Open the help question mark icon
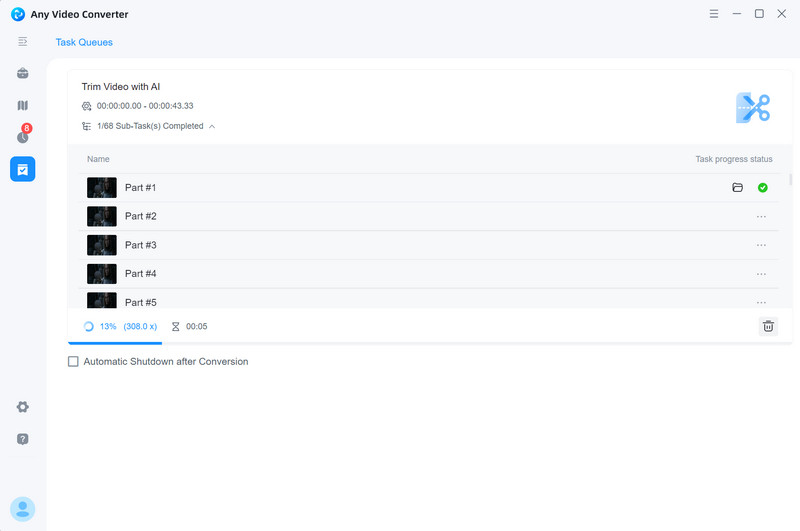800x531 pixels. coord(22,439)
